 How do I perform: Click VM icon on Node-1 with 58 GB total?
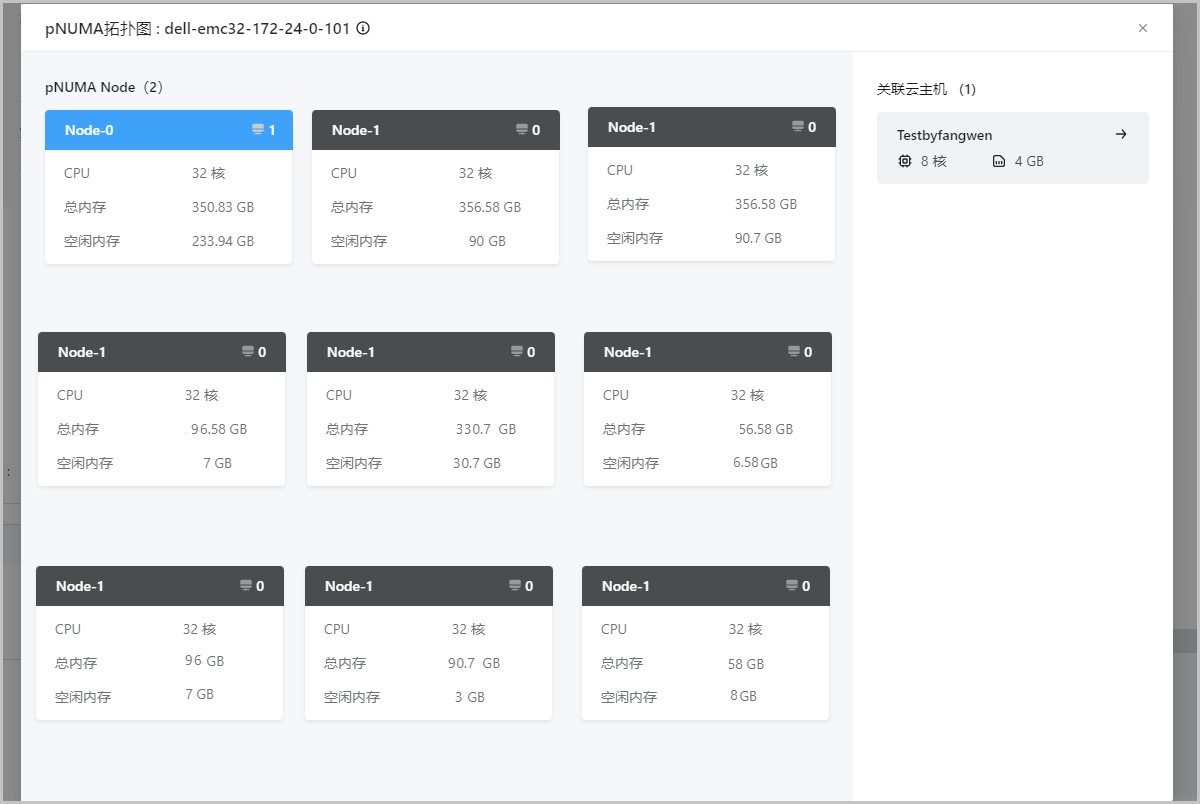click(791, 586)
